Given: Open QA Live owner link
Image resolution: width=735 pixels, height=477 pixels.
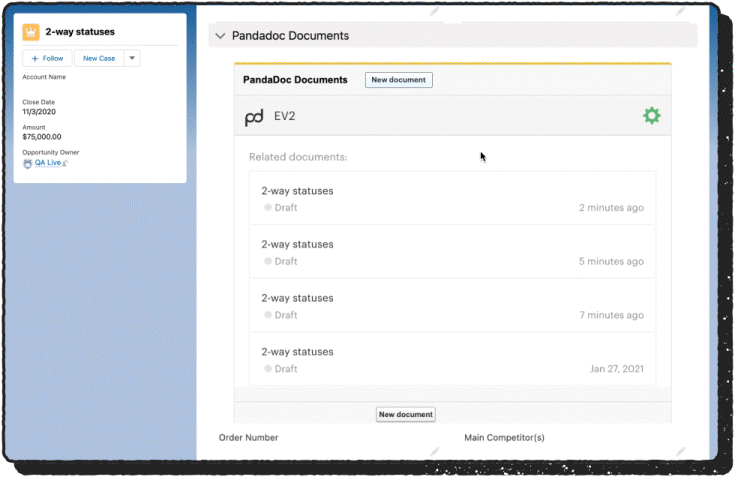Looking at the screenshot, I should pyautogui.click(x=48, y=163).
